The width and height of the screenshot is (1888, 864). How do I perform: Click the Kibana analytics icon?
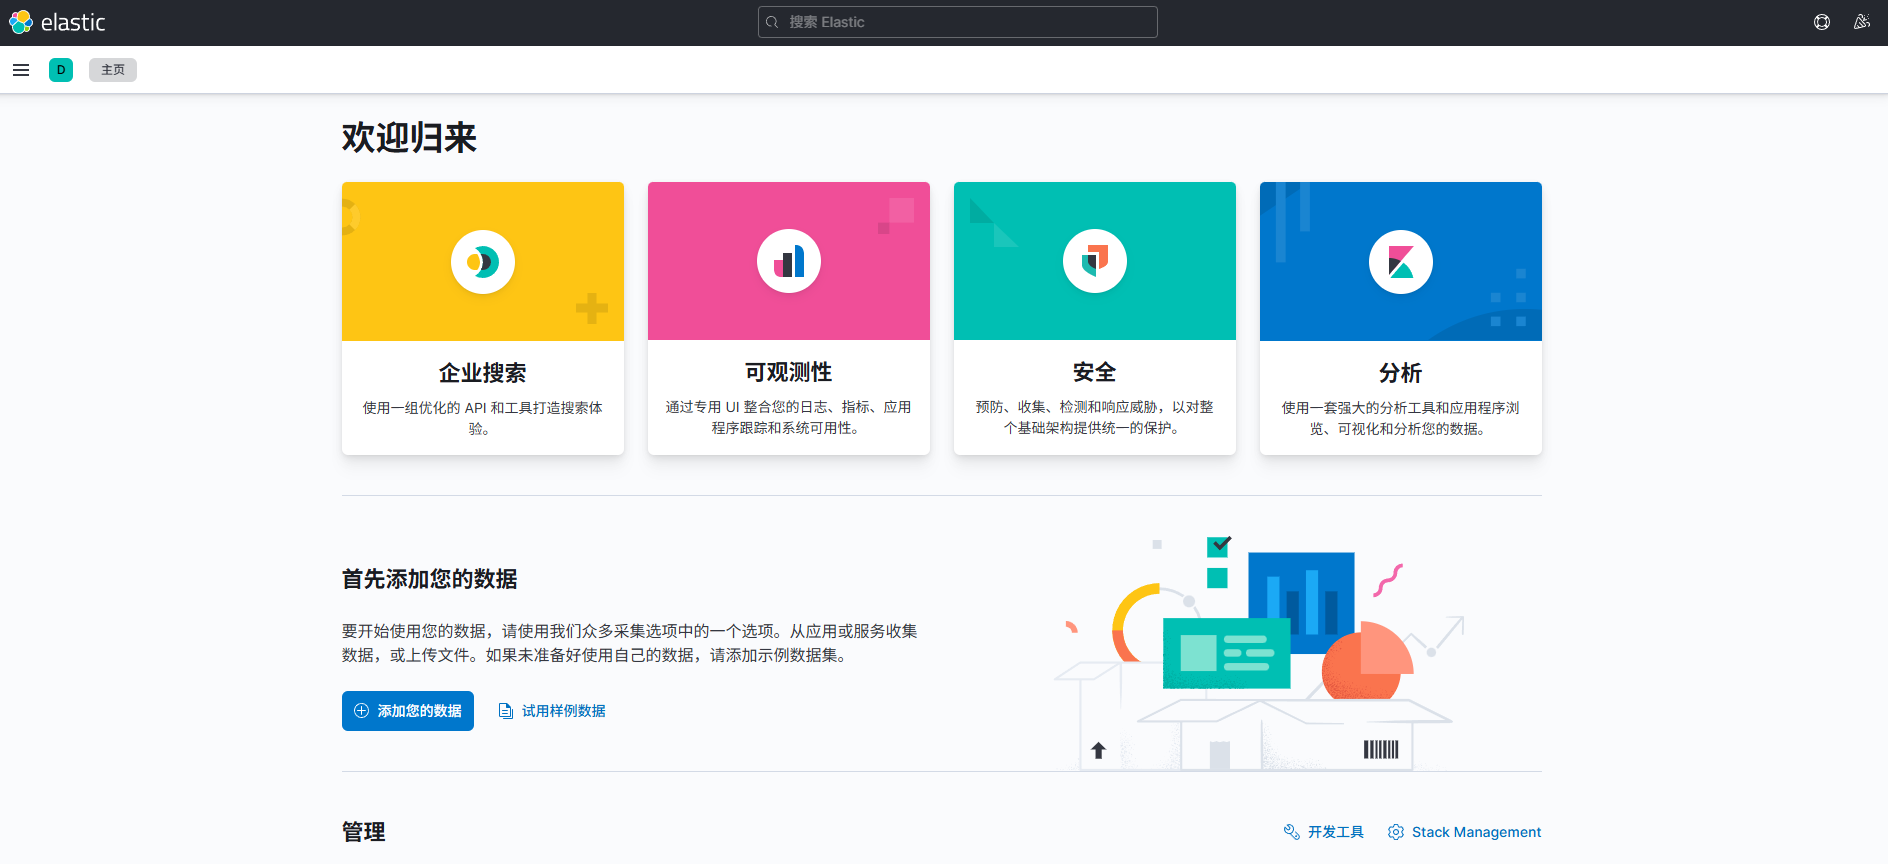[x=1400, y=262]
